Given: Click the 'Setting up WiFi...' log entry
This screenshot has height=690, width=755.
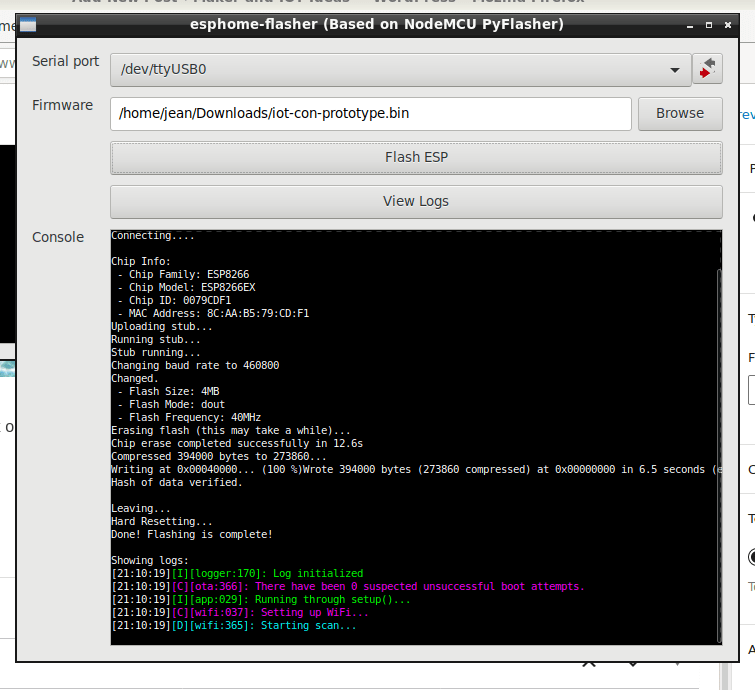Looking at the screenshot, I should coord(240,612).
